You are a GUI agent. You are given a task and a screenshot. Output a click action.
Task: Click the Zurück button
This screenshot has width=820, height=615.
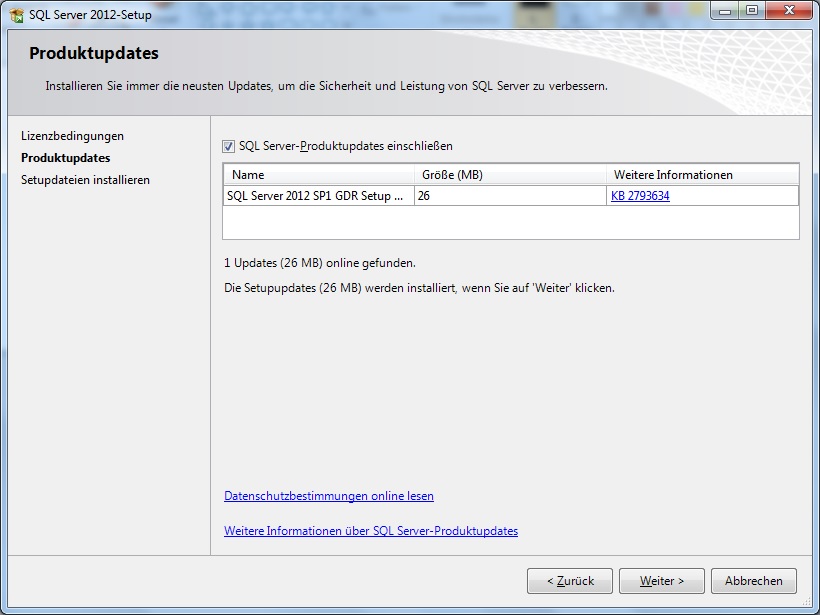pos(570,581)
